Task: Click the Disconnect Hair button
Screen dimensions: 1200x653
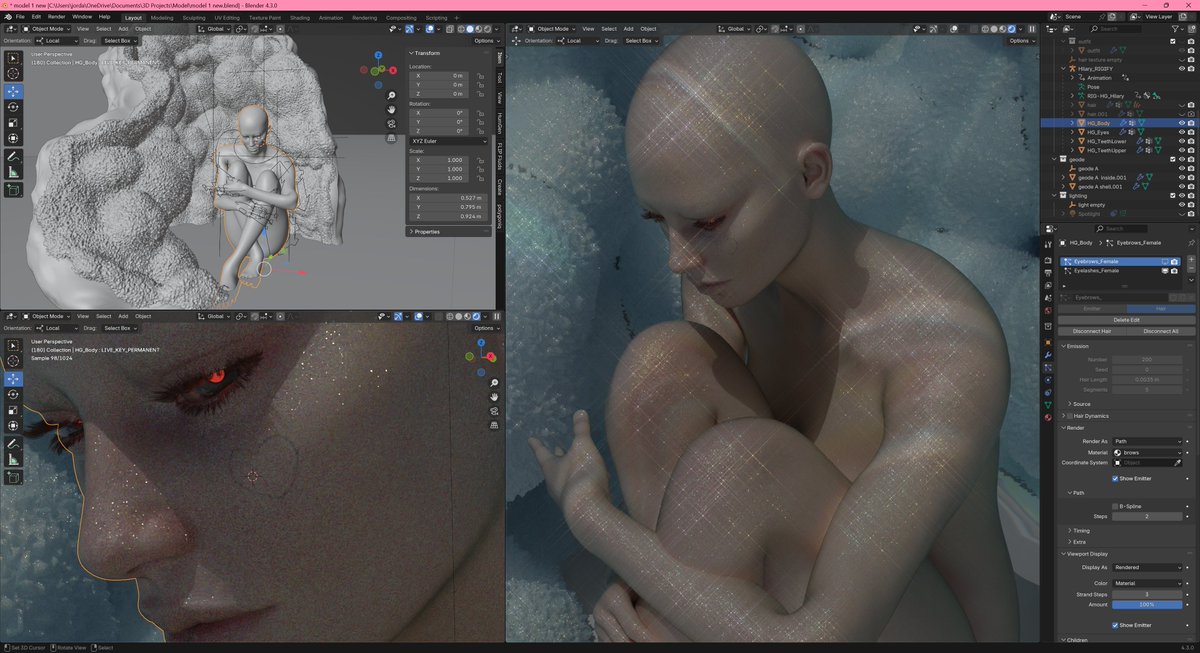Action: [1092, 331]
